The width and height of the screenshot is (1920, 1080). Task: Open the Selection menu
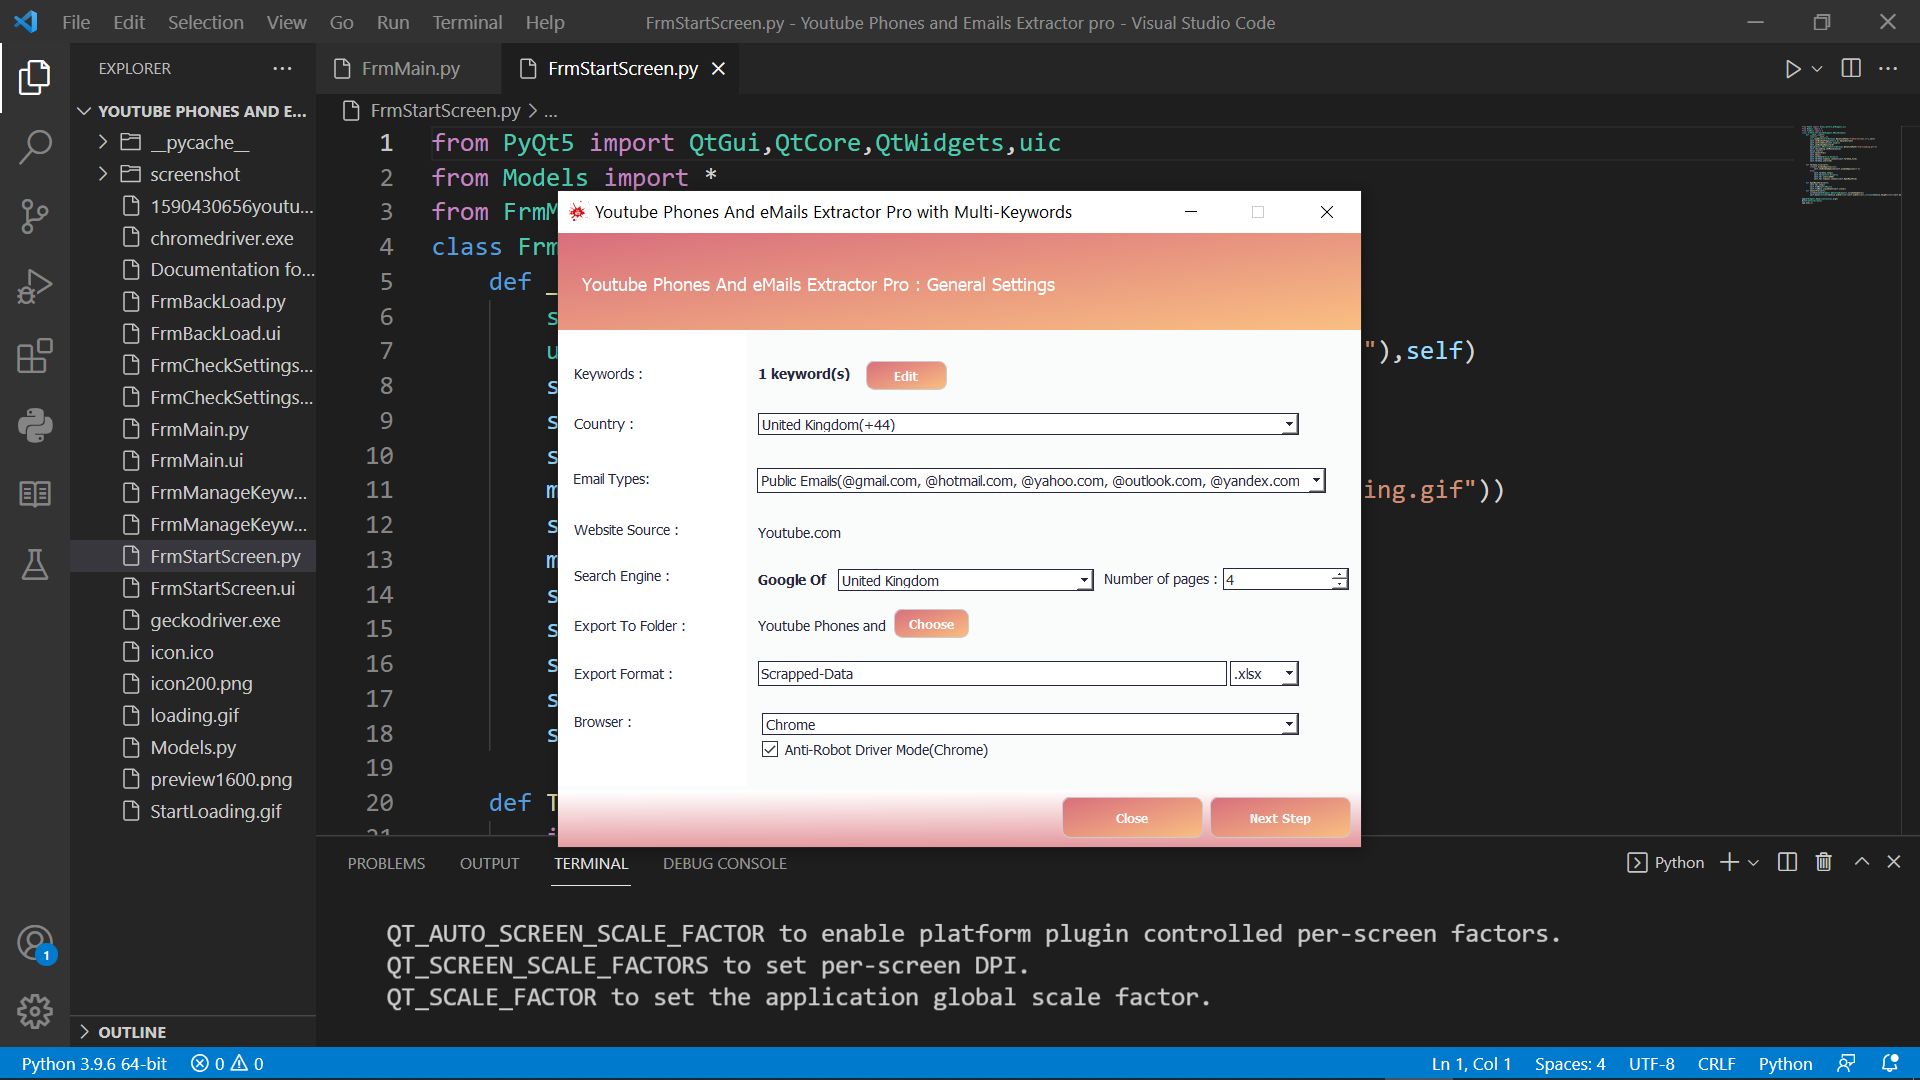[205, 22]
